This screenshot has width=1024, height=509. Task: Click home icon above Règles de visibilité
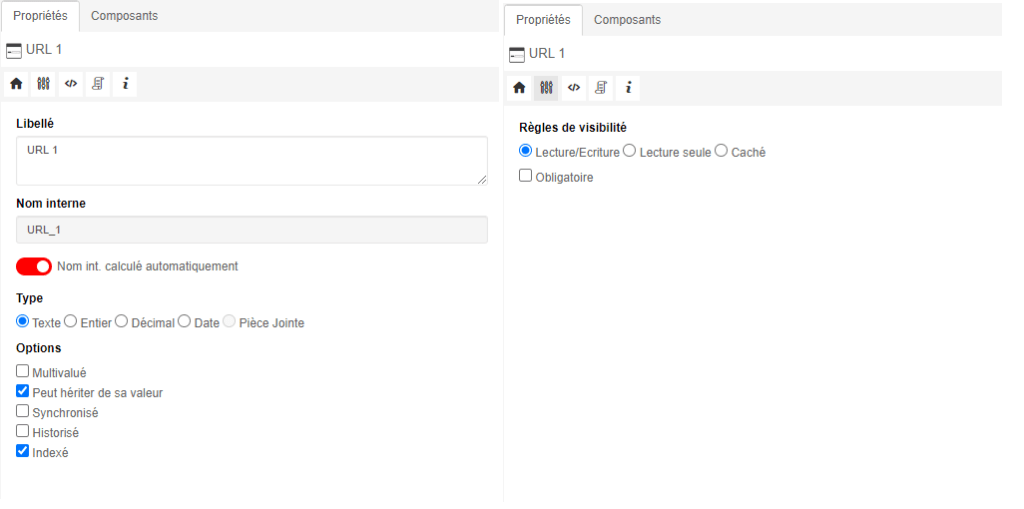point(519,88)
